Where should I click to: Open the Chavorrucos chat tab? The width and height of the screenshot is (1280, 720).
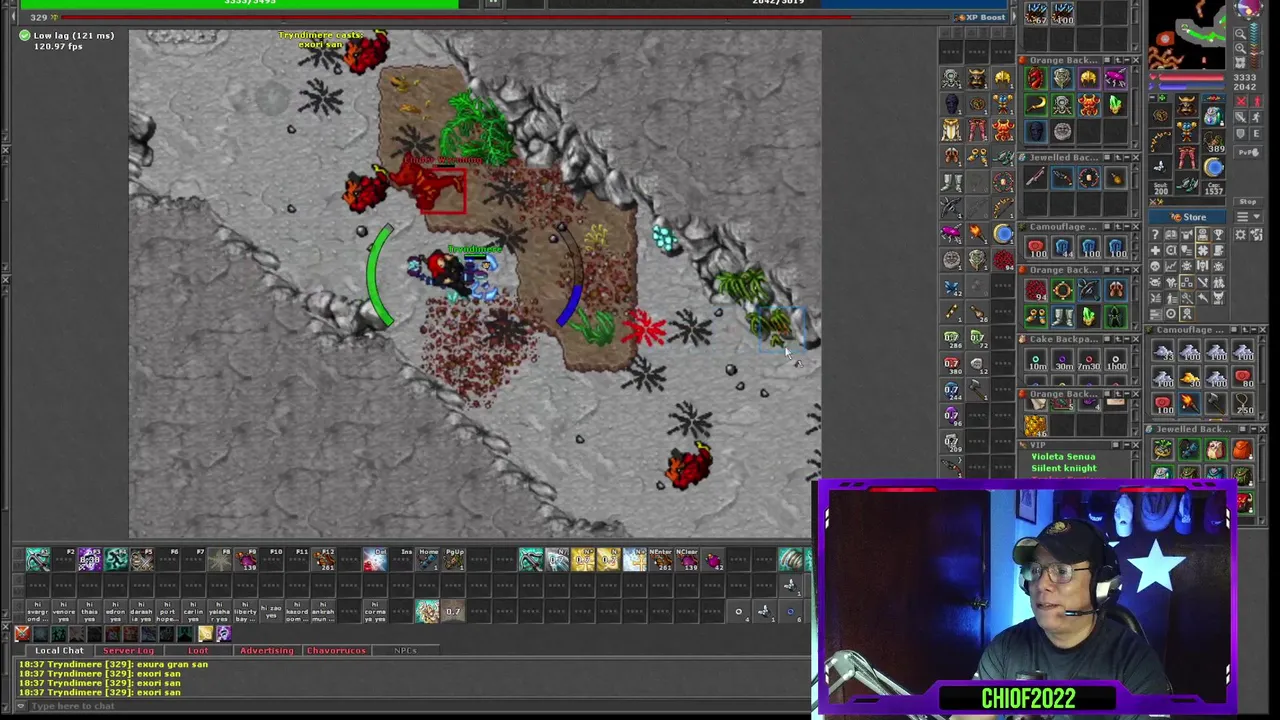336,650
